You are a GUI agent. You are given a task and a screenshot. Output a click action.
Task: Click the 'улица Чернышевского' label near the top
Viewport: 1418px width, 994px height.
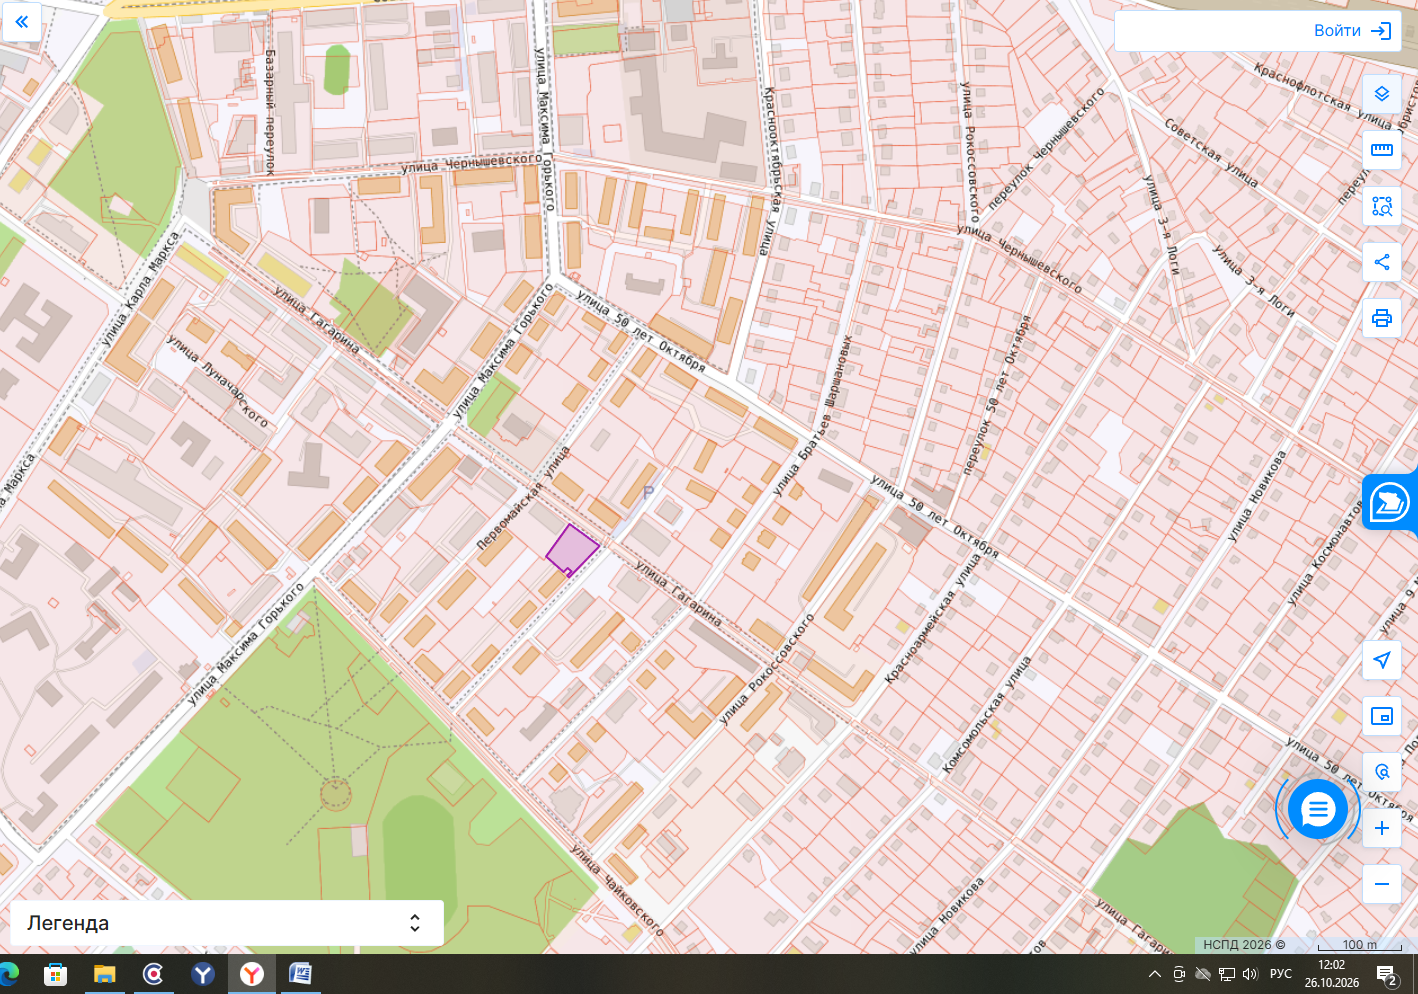coord(471,161)
